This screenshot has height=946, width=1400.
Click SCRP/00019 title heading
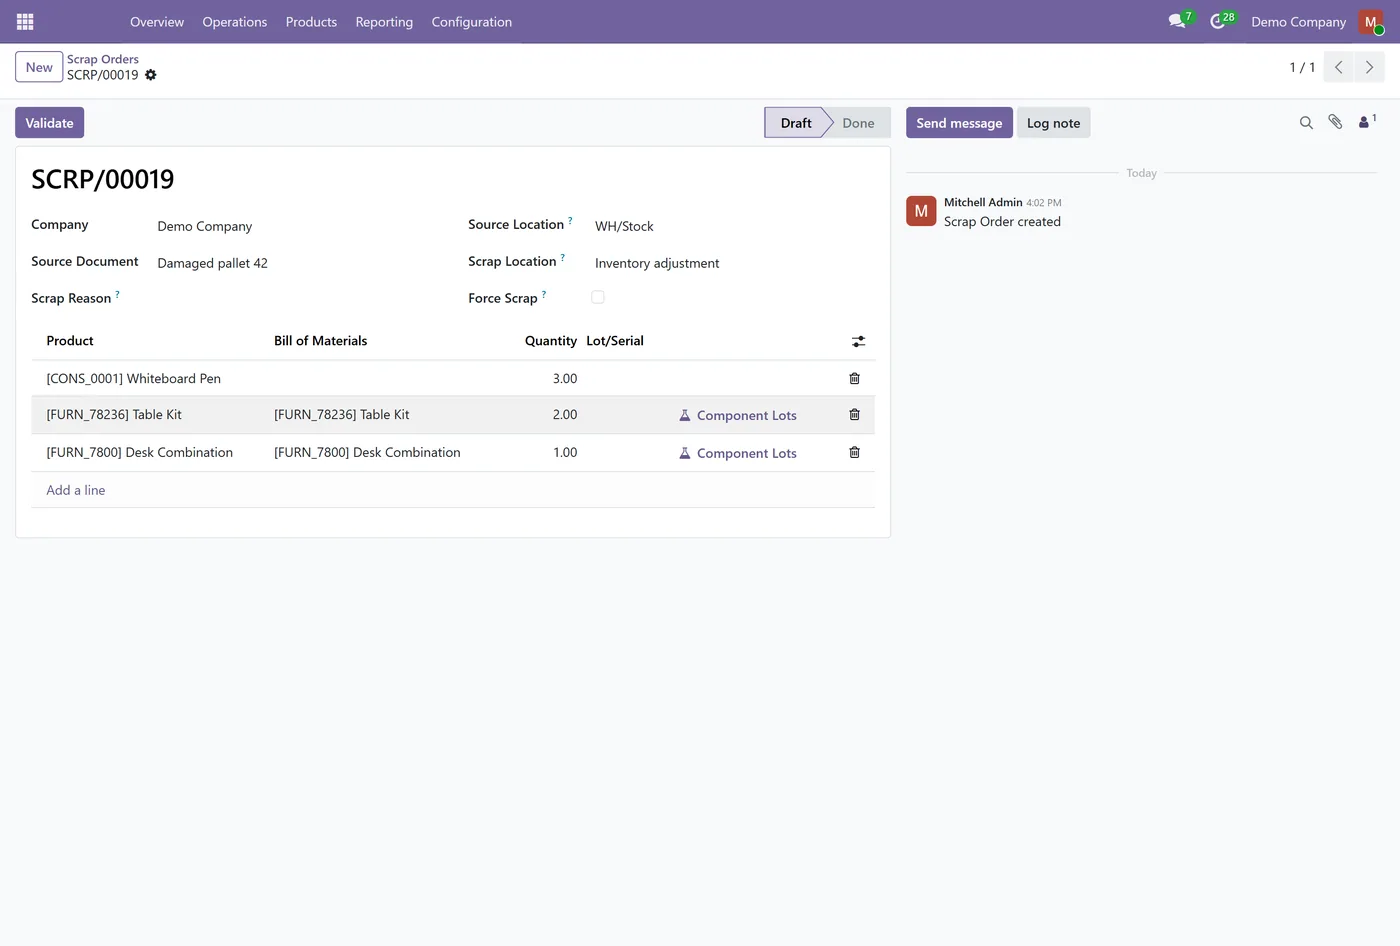tap(103, 179)
